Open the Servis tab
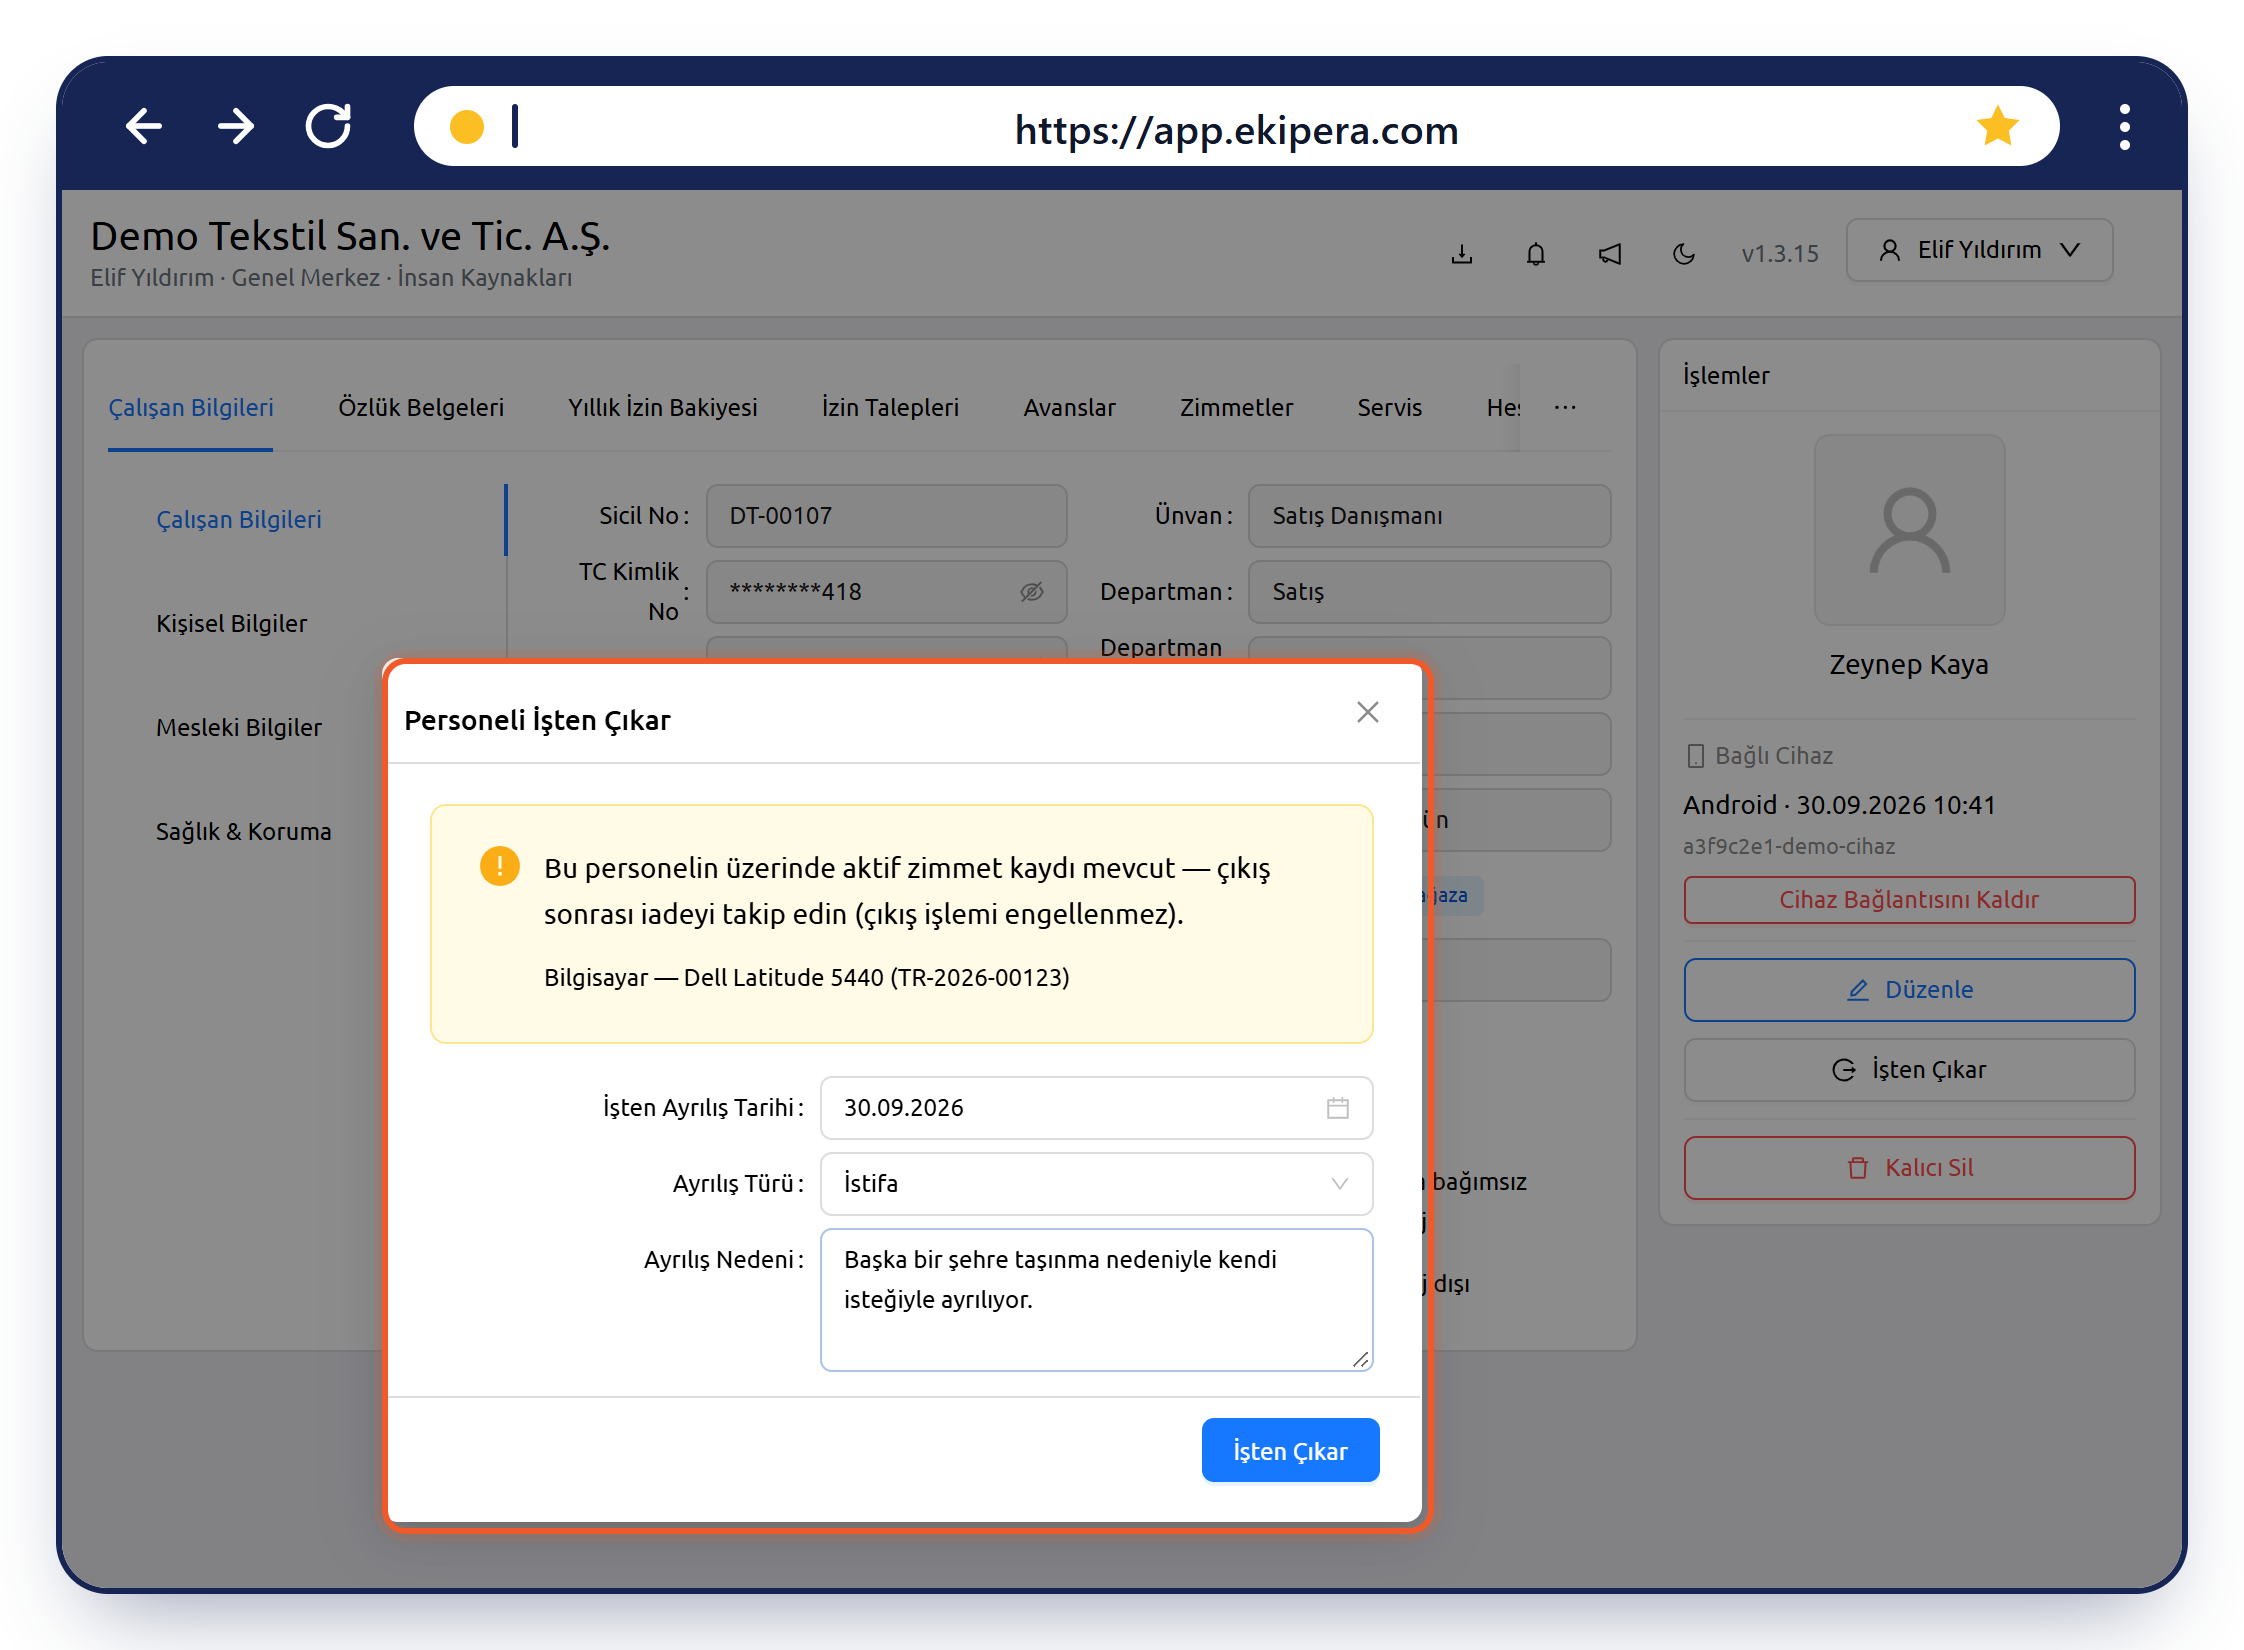Image resolution: width=2244 pixels, height=1650 pixels. (x=1389, y=408)
